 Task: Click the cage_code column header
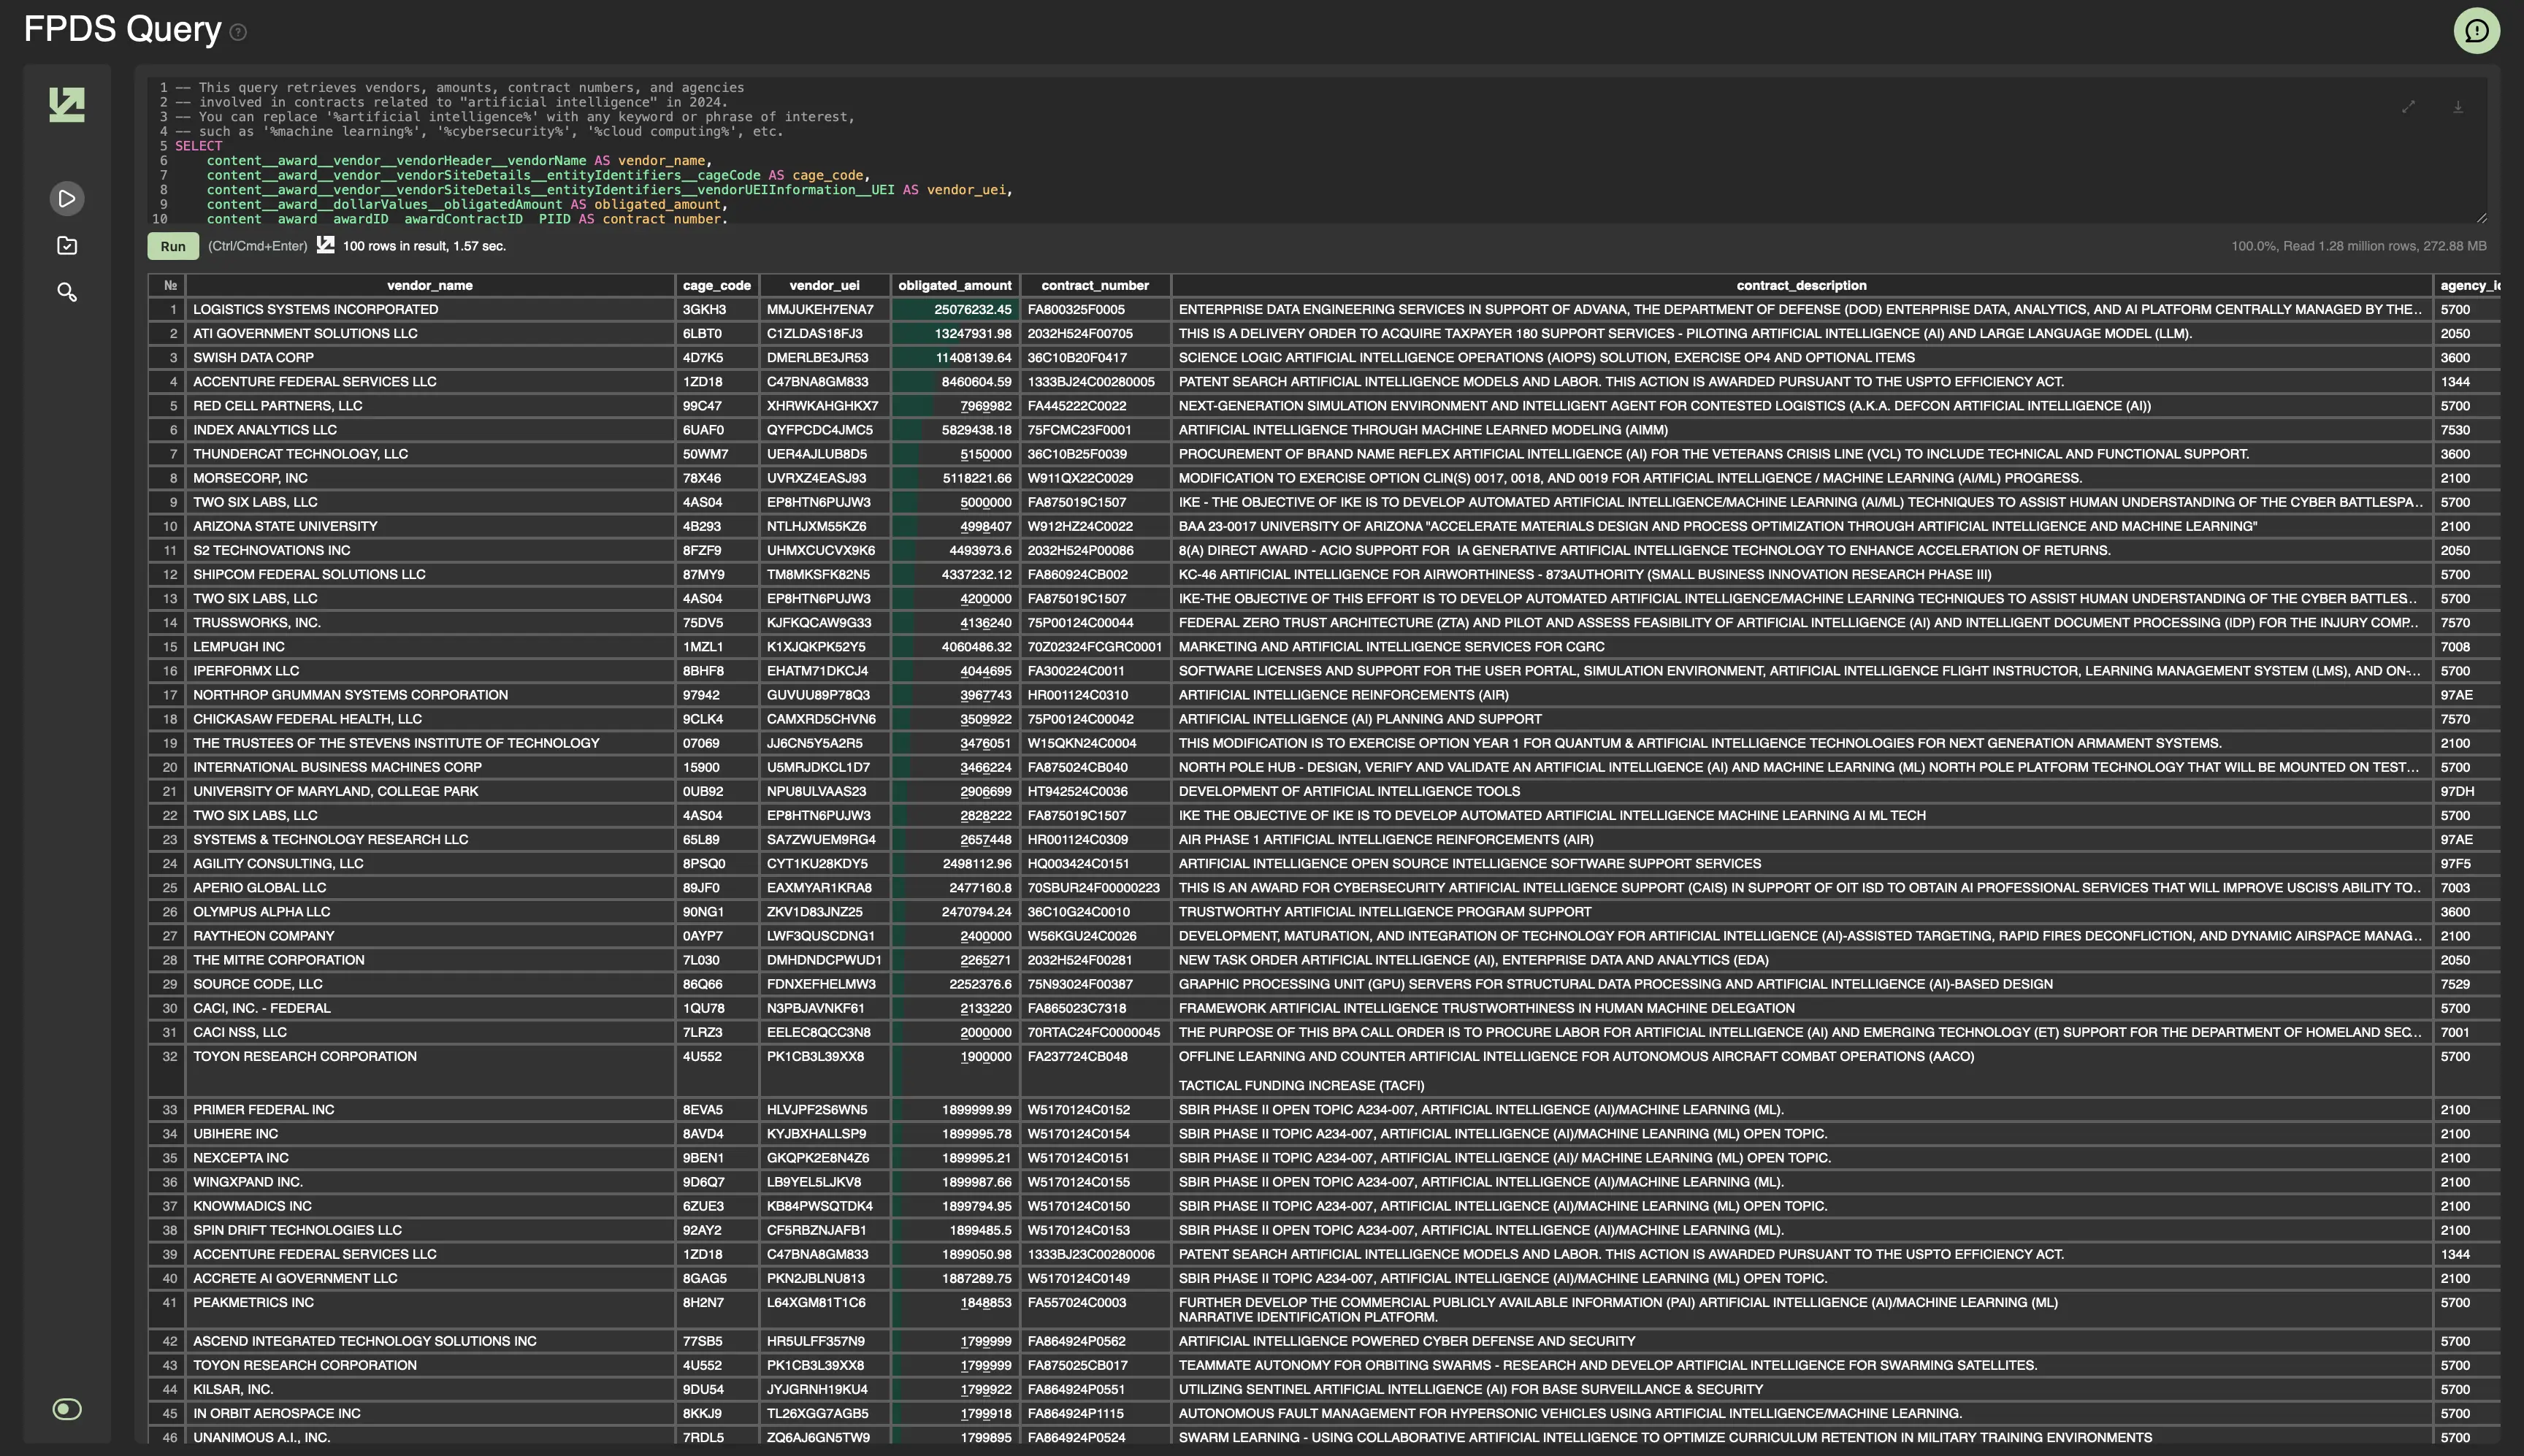[717, 285]
